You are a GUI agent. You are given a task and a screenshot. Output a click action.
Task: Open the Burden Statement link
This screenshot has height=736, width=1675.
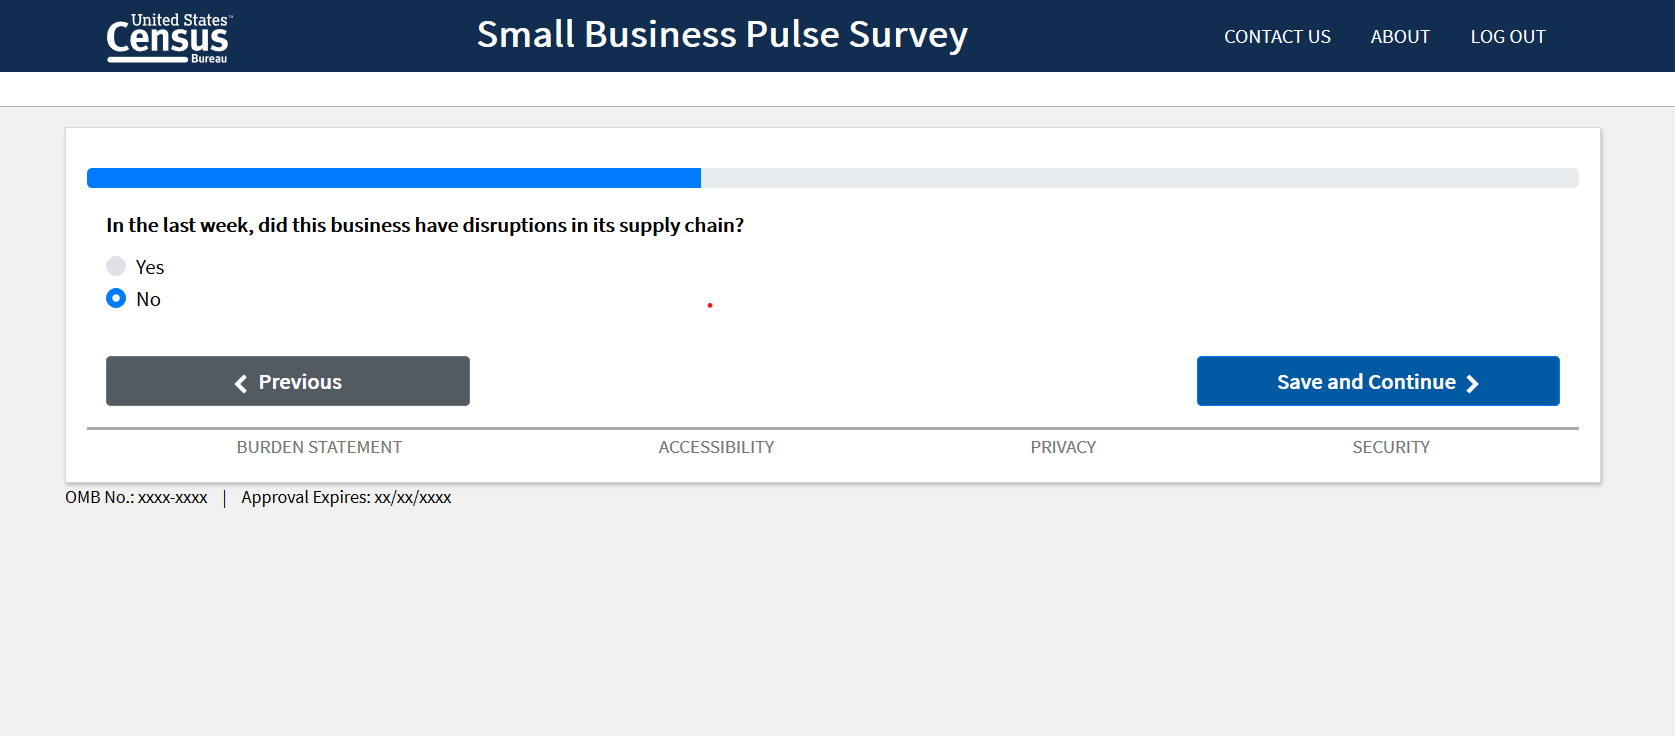(319, 447)
